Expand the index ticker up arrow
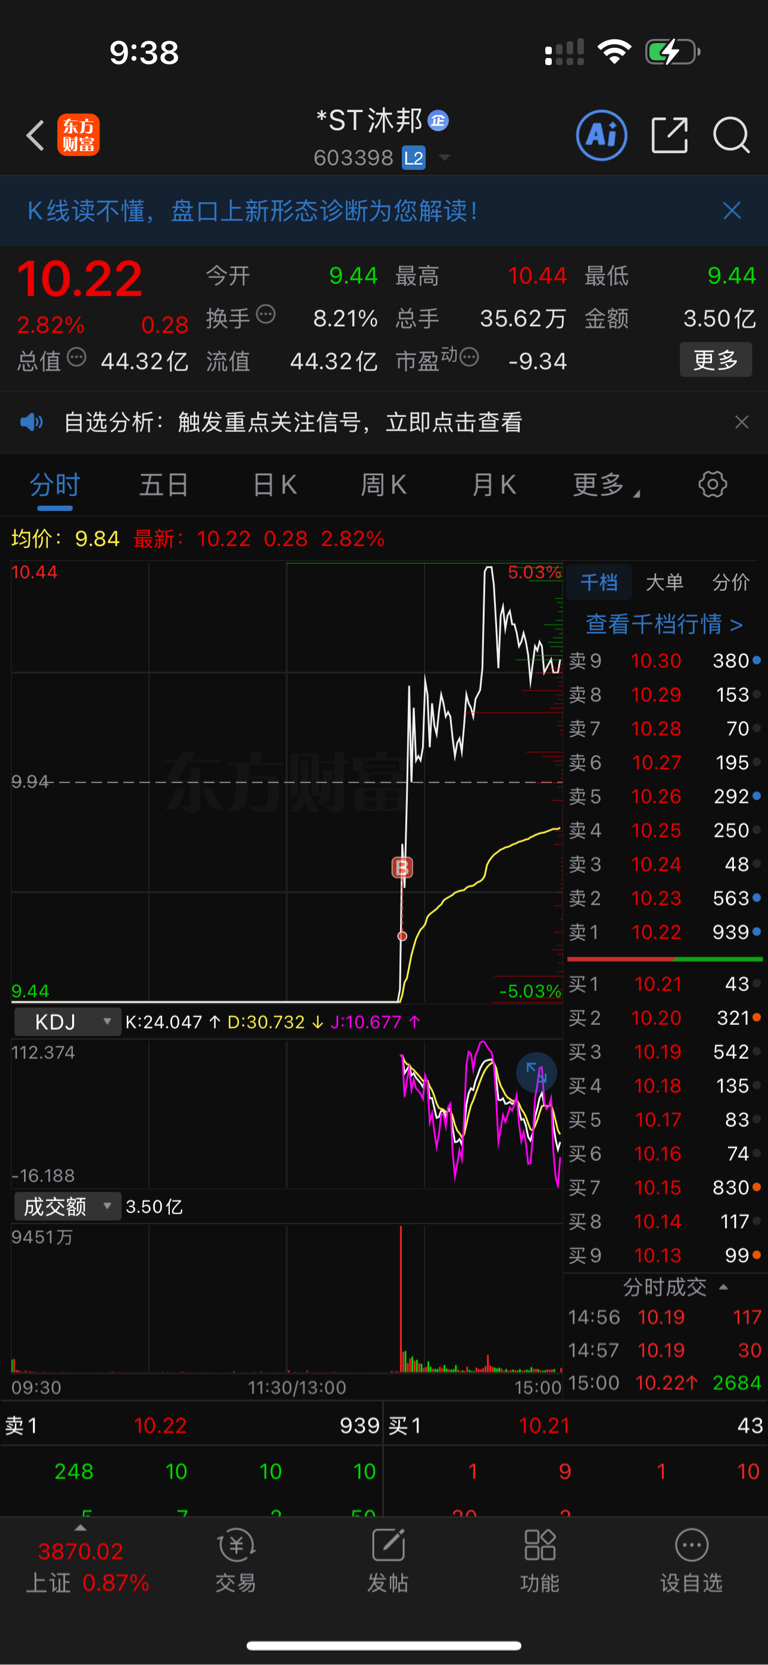The width and height of the screenshot is (768, 1665). [80, 1528]
